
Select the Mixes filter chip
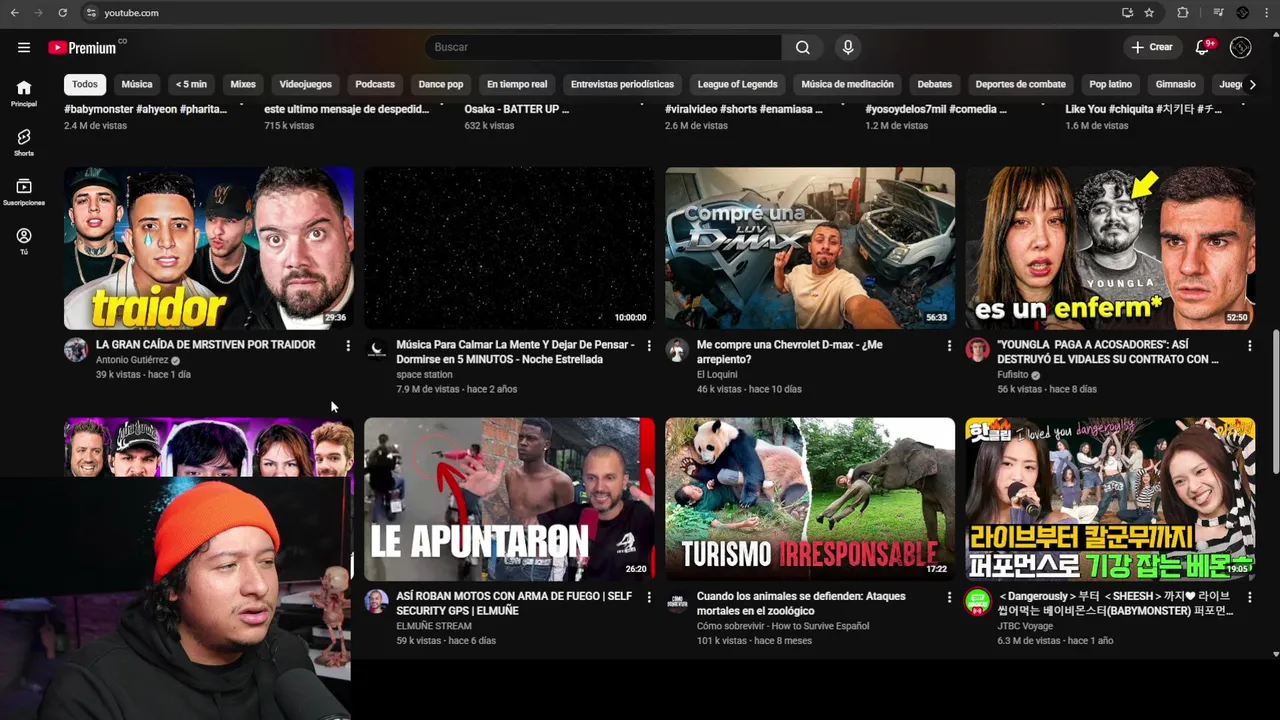243,85
